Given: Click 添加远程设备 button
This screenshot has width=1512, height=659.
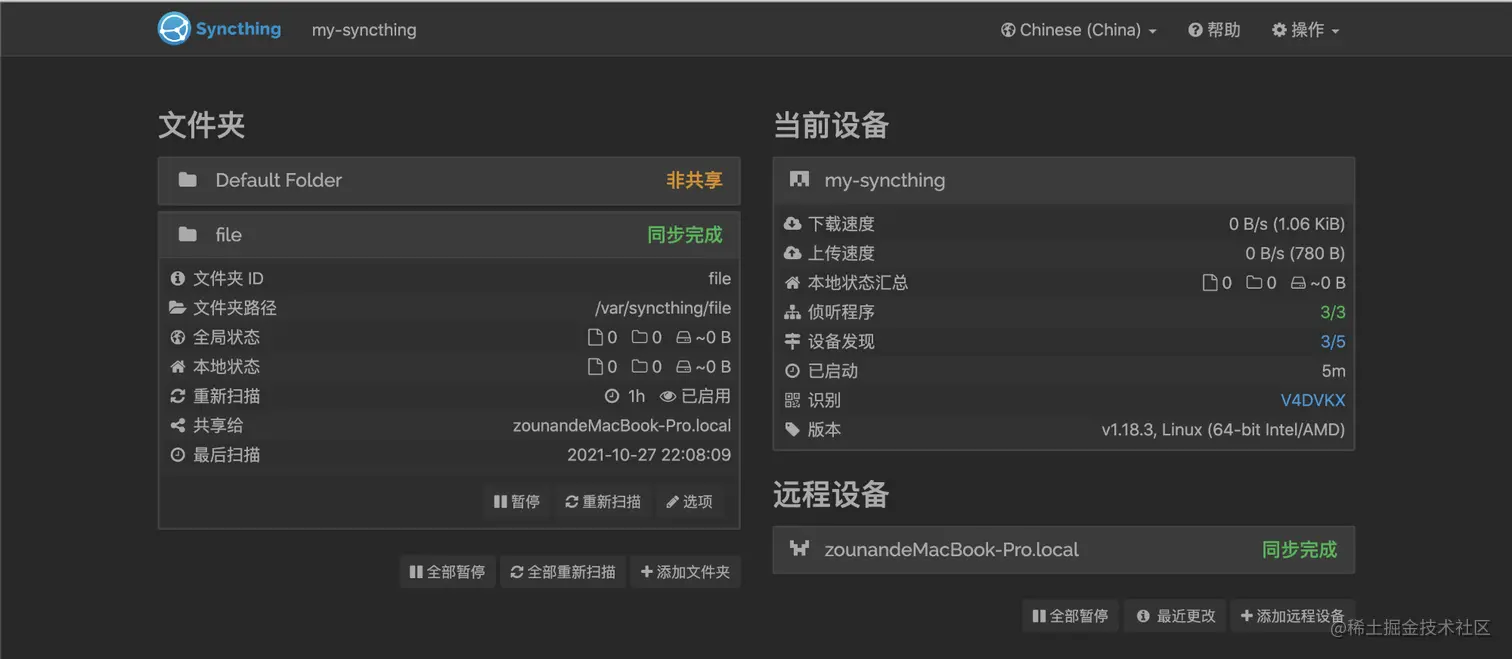Looking at the screenshot, I should pyautogui.click(x=1292, y=616).
